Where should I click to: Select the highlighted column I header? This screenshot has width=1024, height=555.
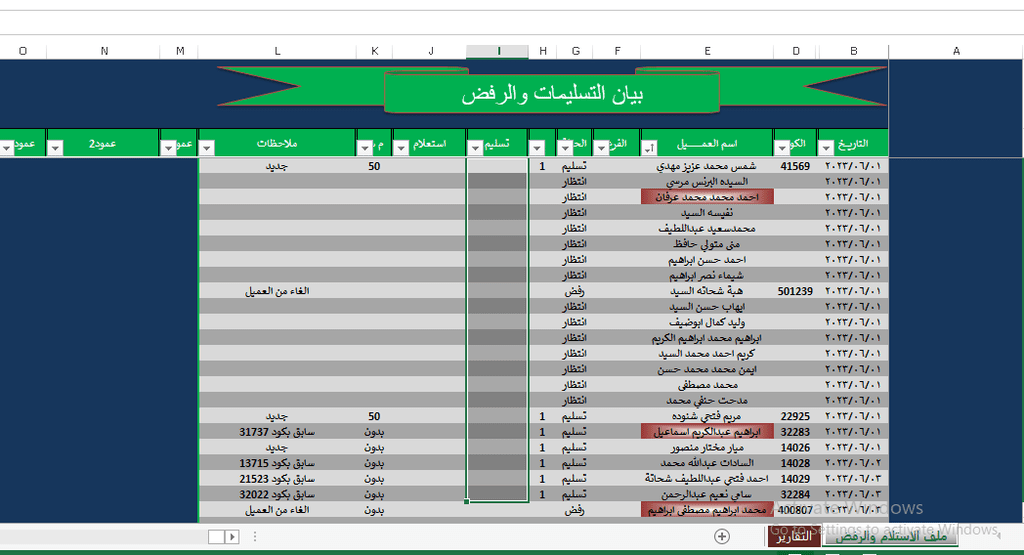coord(498,51)
